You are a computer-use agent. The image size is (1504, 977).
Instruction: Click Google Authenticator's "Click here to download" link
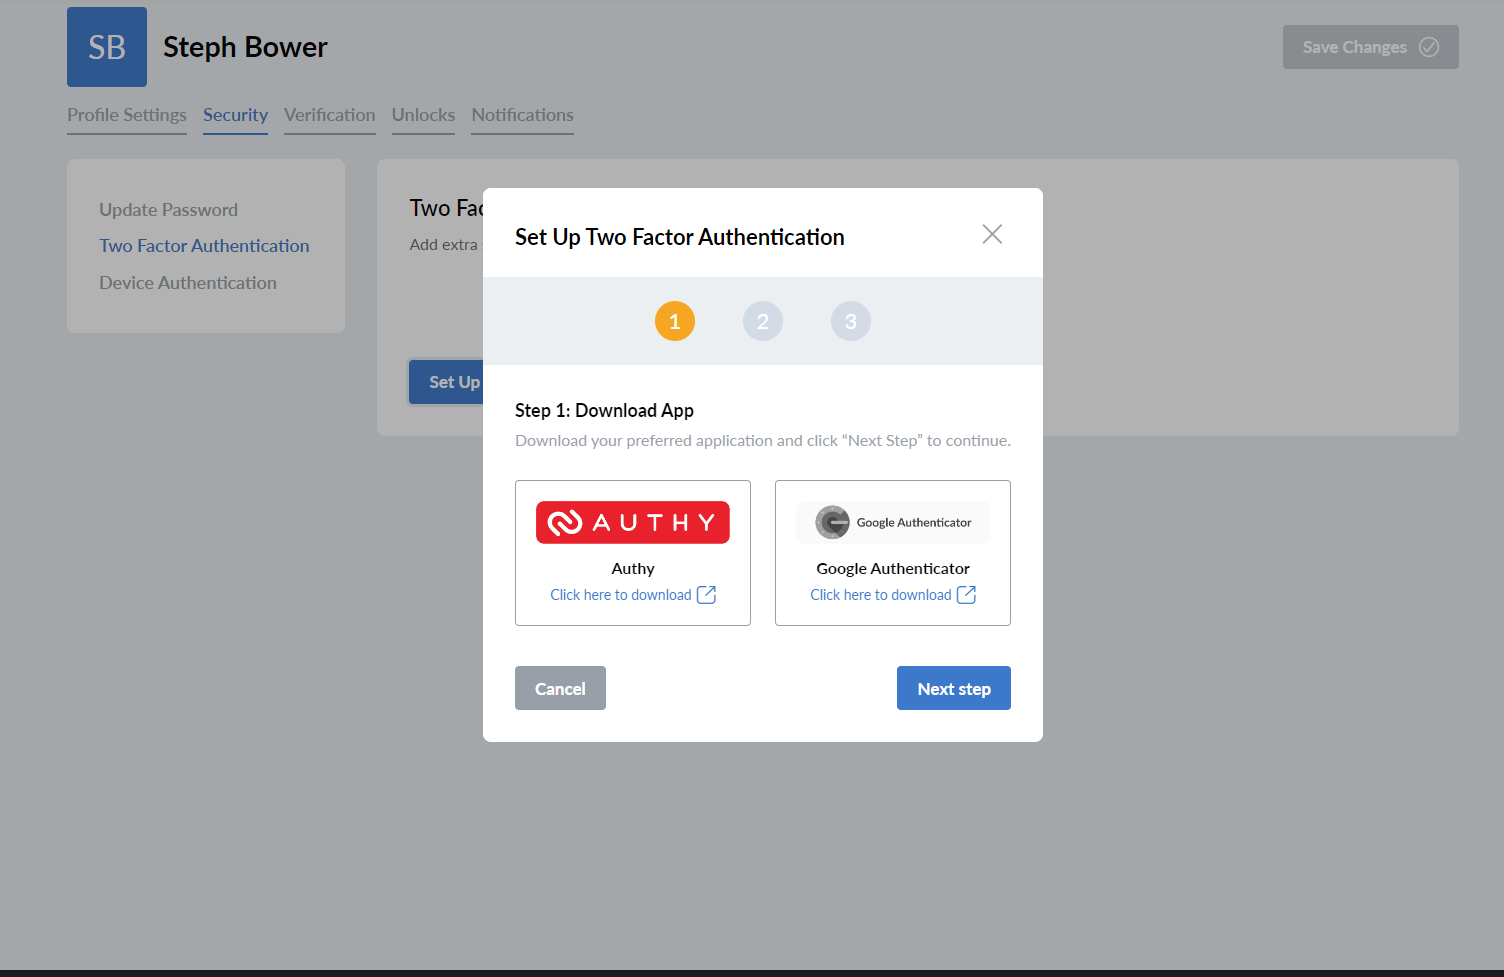click(x=881, y=595)
